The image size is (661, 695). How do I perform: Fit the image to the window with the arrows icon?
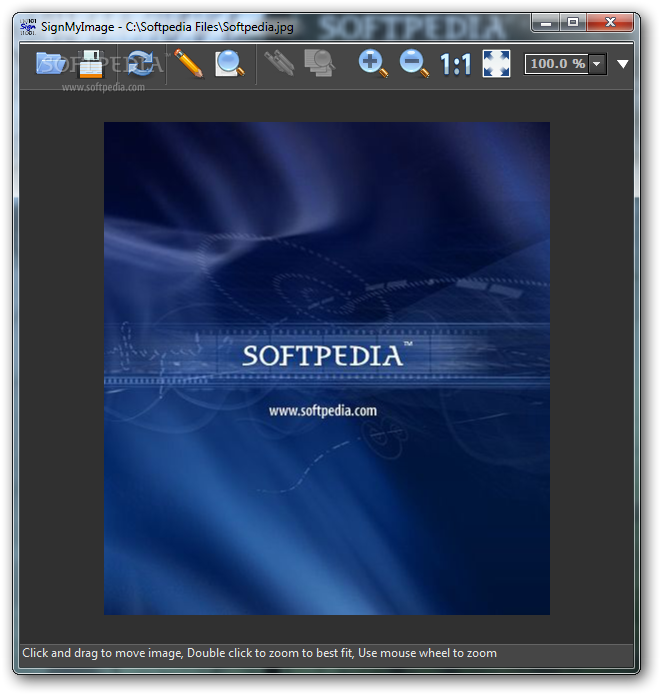coord(496,63)
